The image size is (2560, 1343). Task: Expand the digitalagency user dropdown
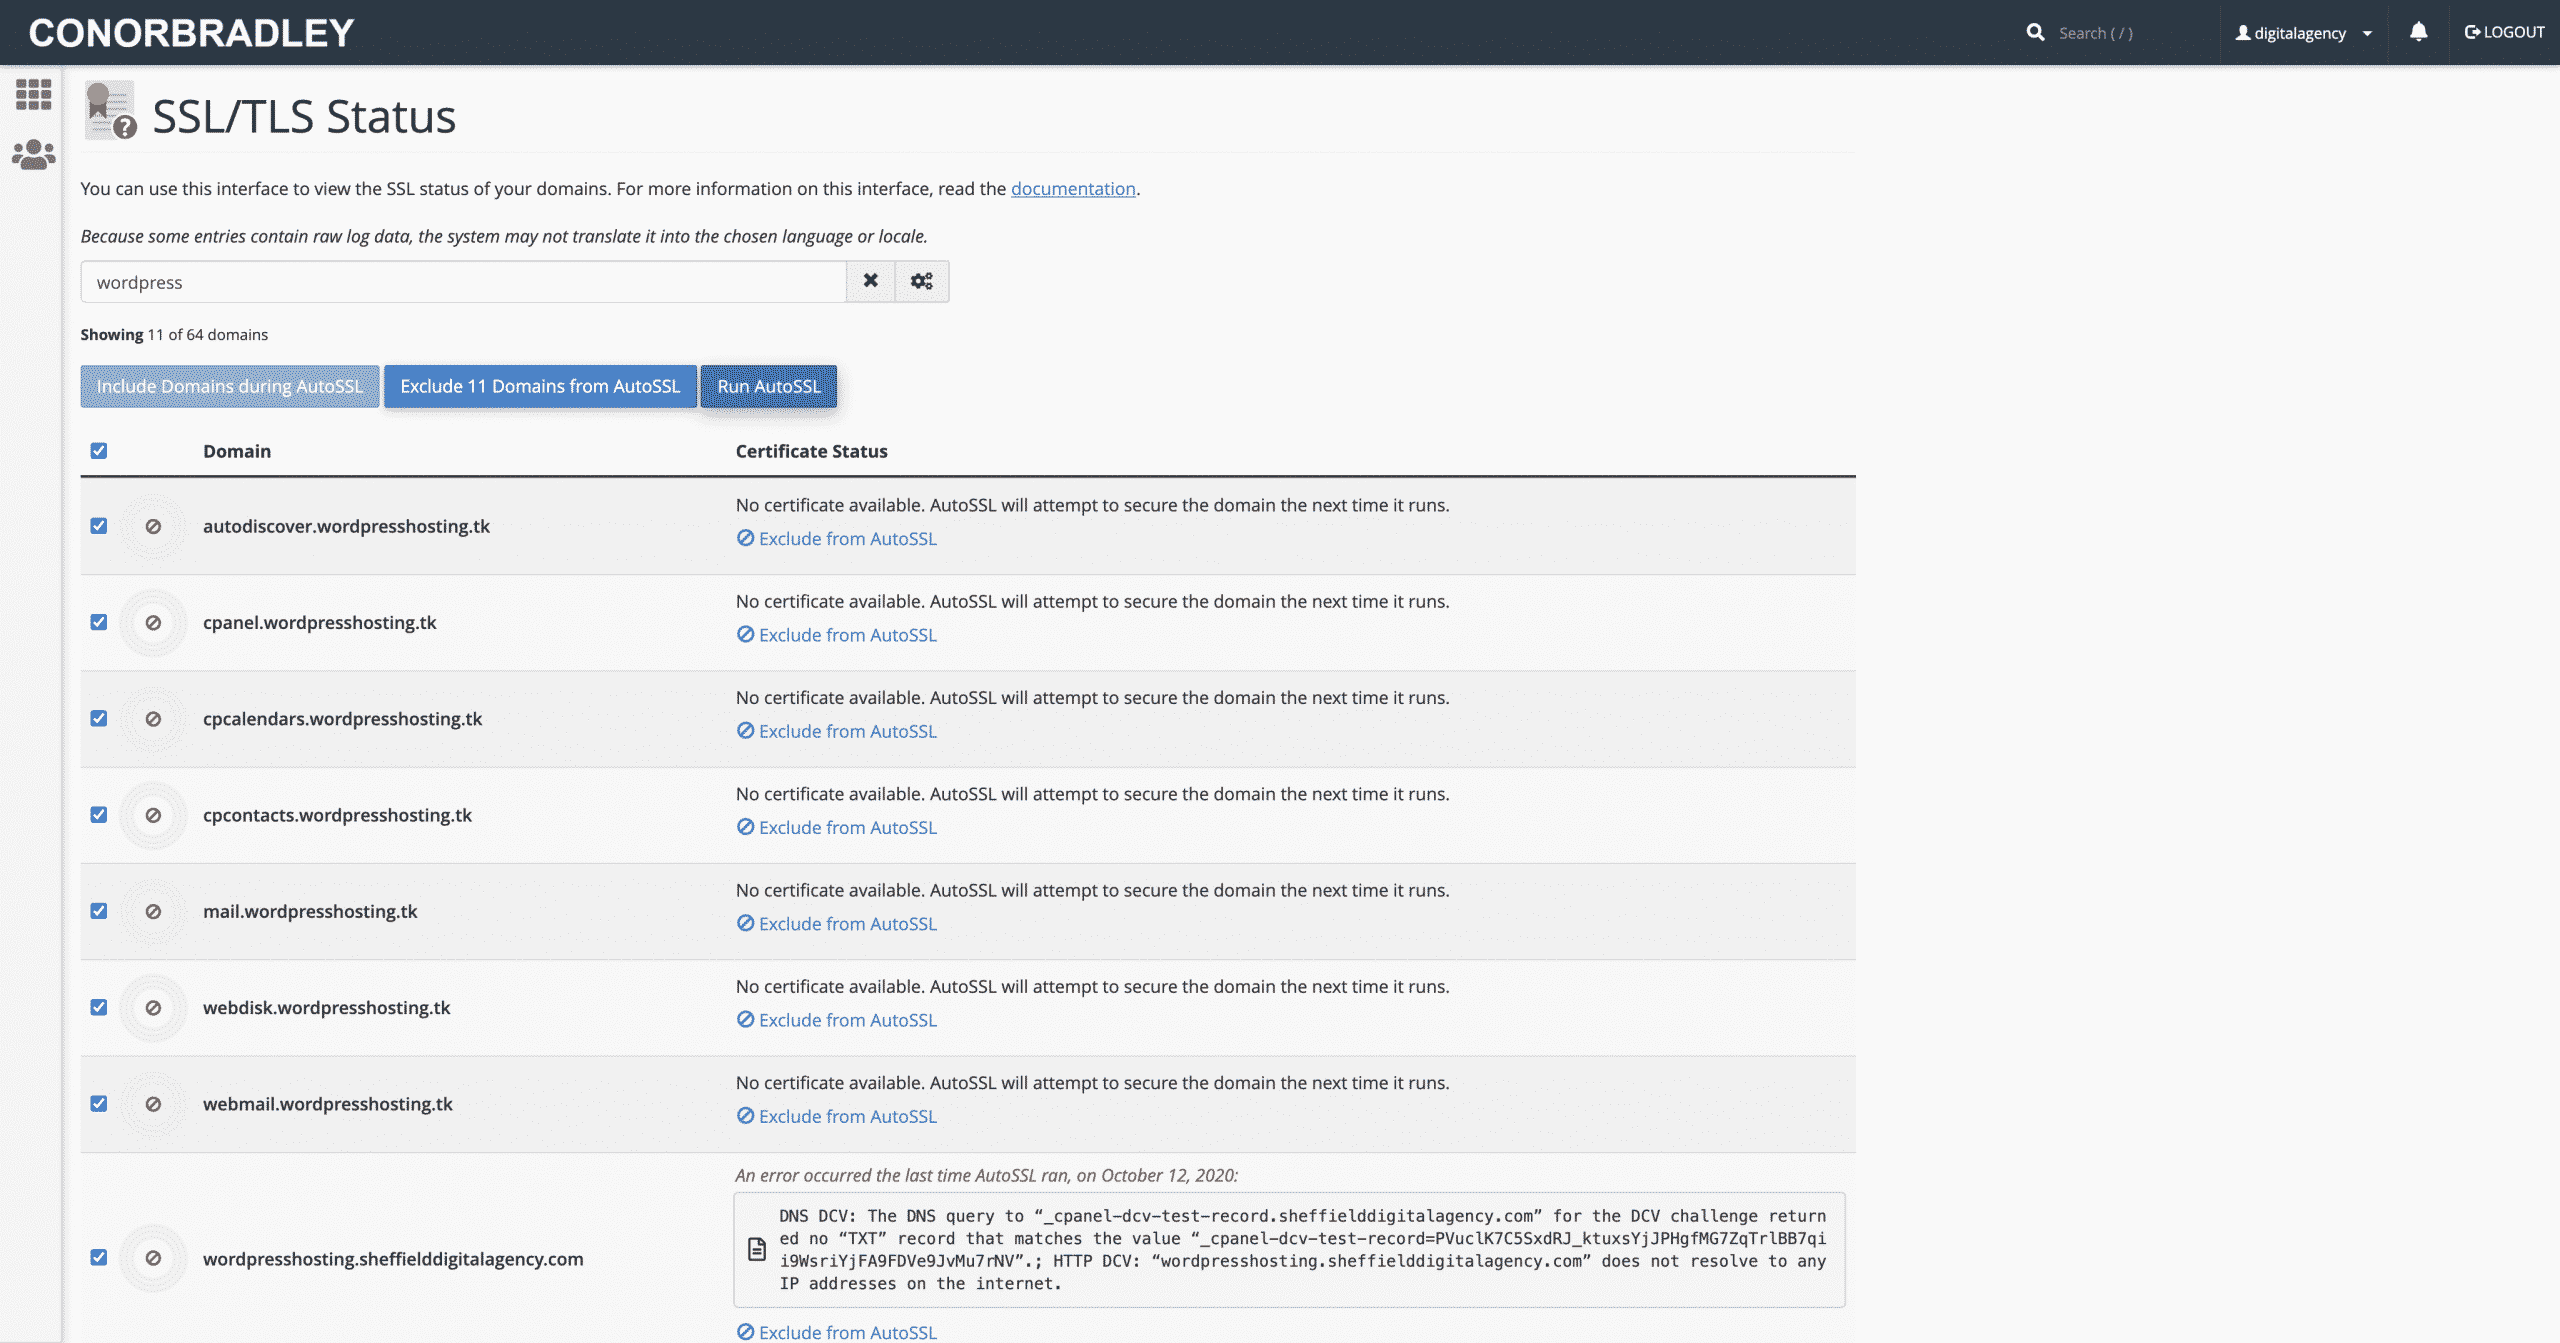(x=2303, y=33)
